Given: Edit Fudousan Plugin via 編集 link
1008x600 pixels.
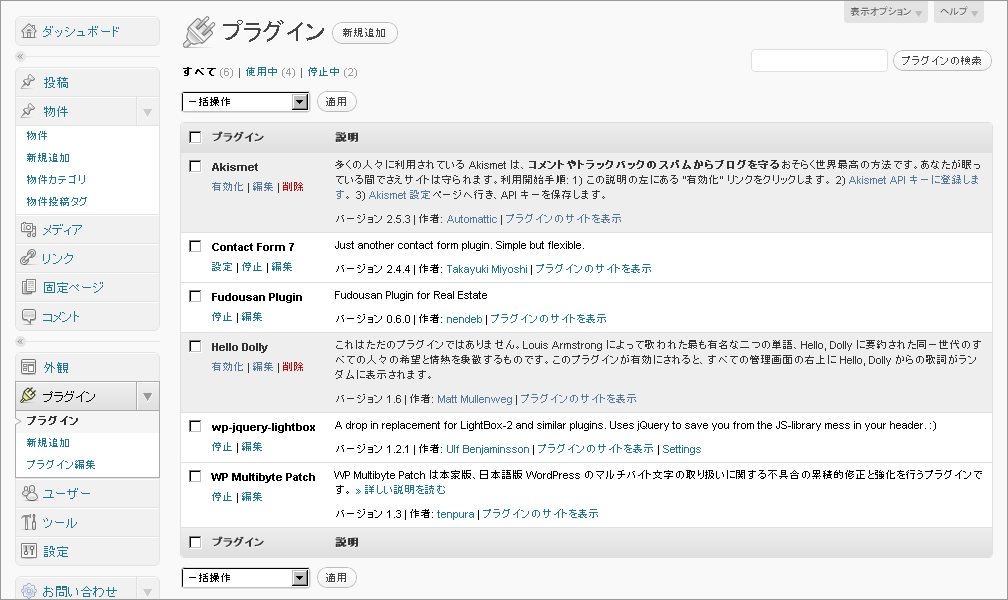Looking at the screenshot, I should coord(251,316).
